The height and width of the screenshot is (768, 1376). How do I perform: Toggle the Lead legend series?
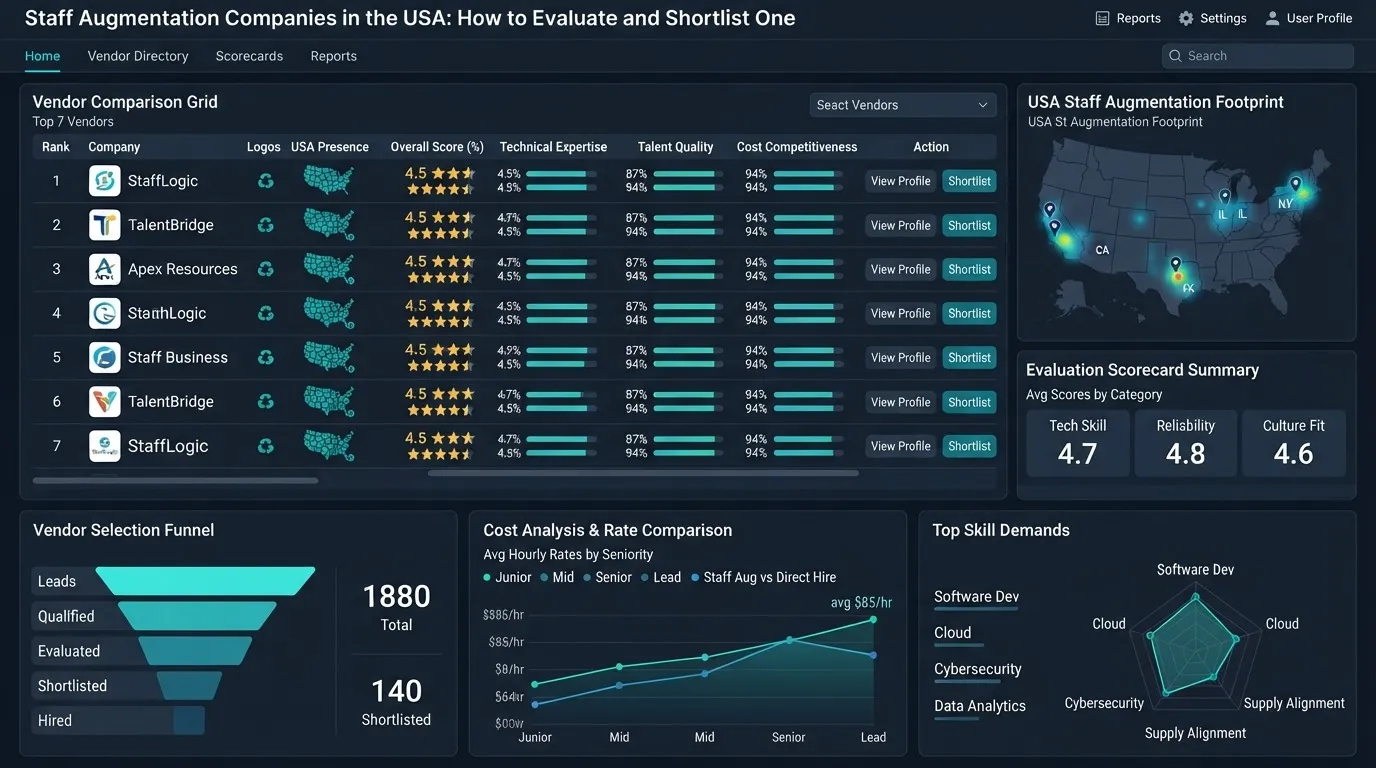660,577
